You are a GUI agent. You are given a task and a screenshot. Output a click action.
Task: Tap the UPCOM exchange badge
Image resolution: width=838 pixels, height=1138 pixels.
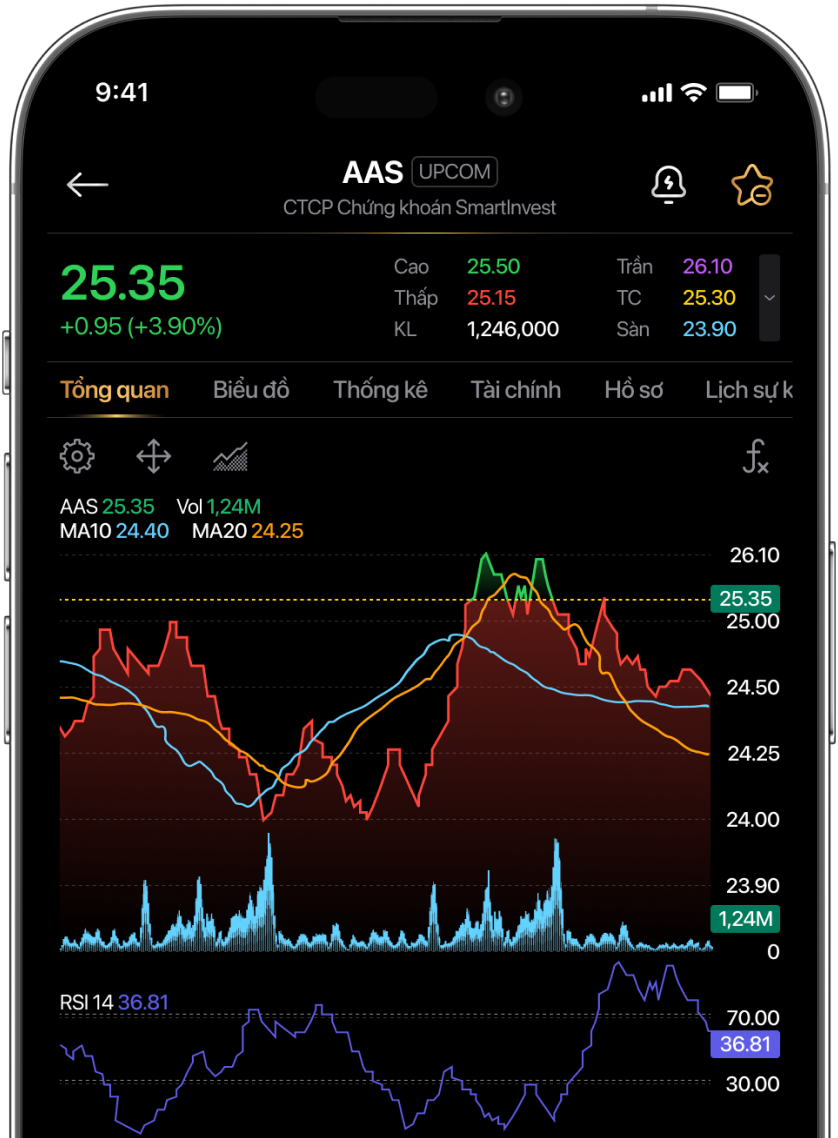454,172
